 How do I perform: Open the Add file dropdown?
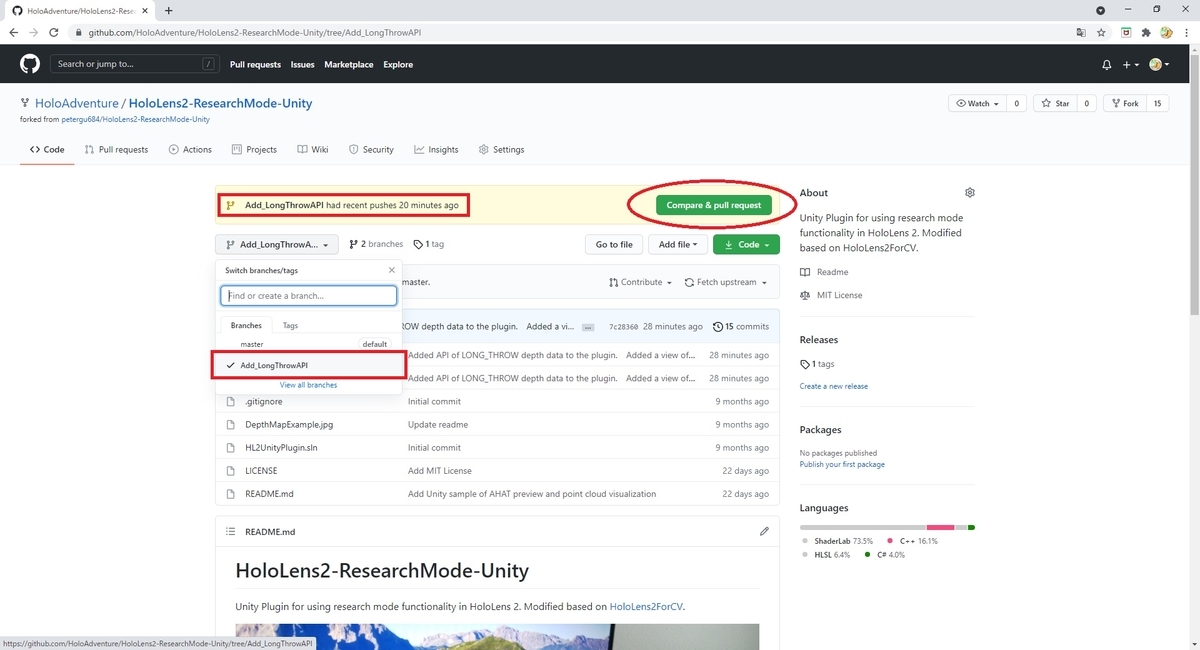[678, 244]
